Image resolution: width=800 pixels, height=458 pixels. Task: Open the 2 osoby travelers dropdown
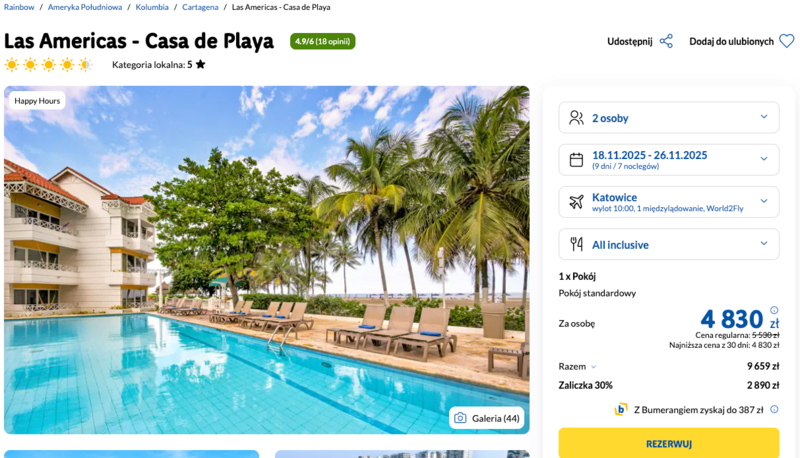click(669, 118)
